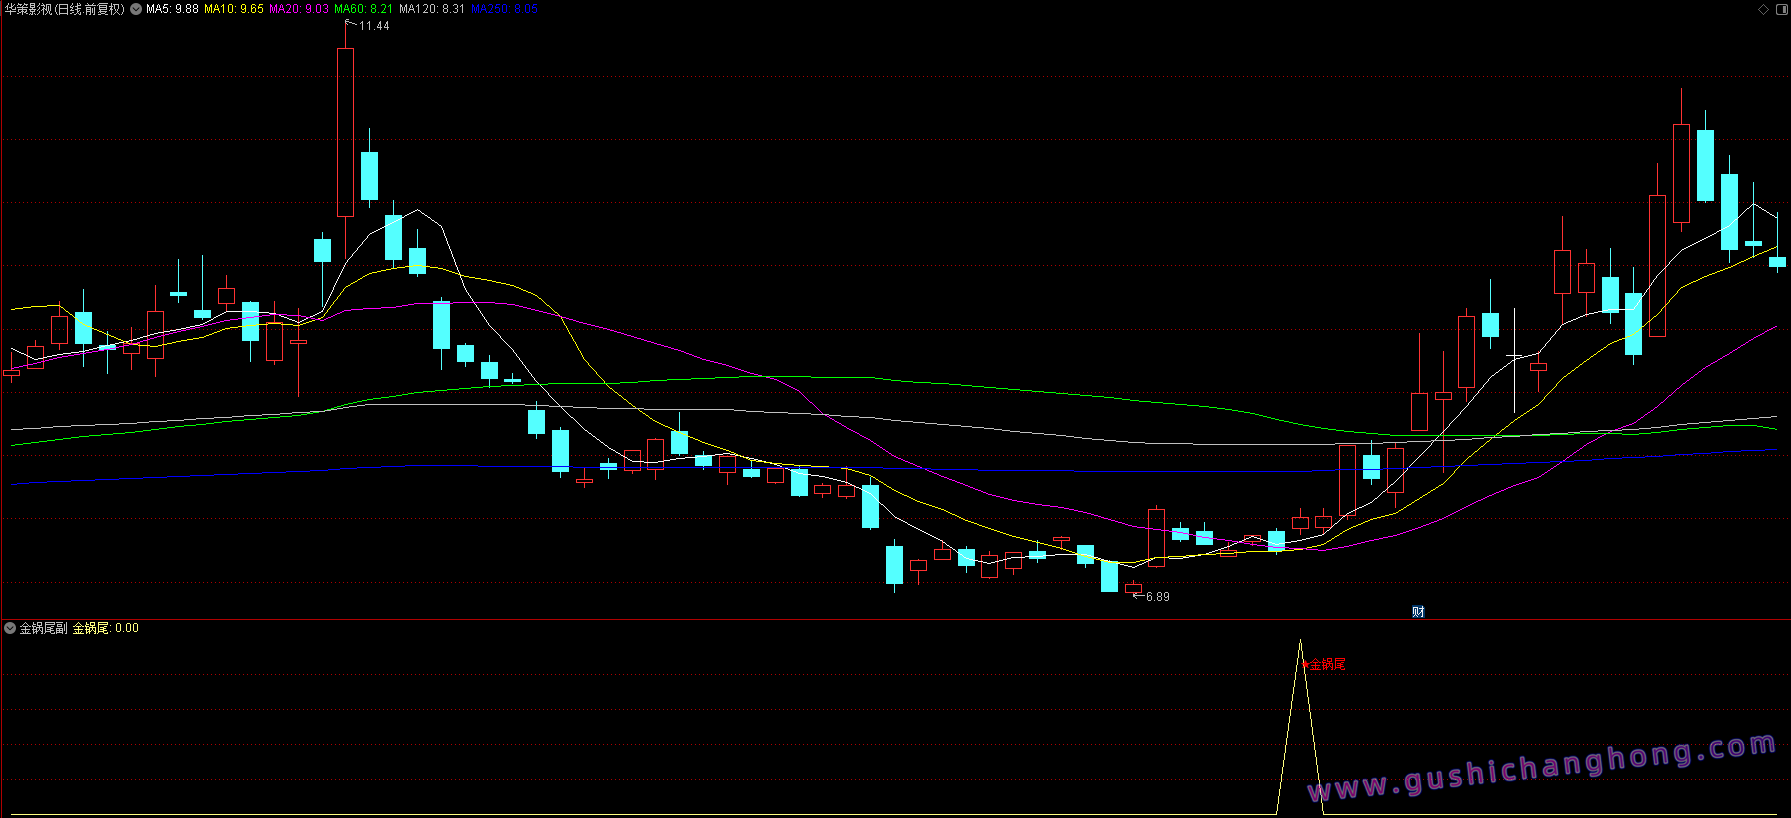Click the 11.44 high price label
Viewport: 1791px width, 818px height.
(x=374, y=26)
